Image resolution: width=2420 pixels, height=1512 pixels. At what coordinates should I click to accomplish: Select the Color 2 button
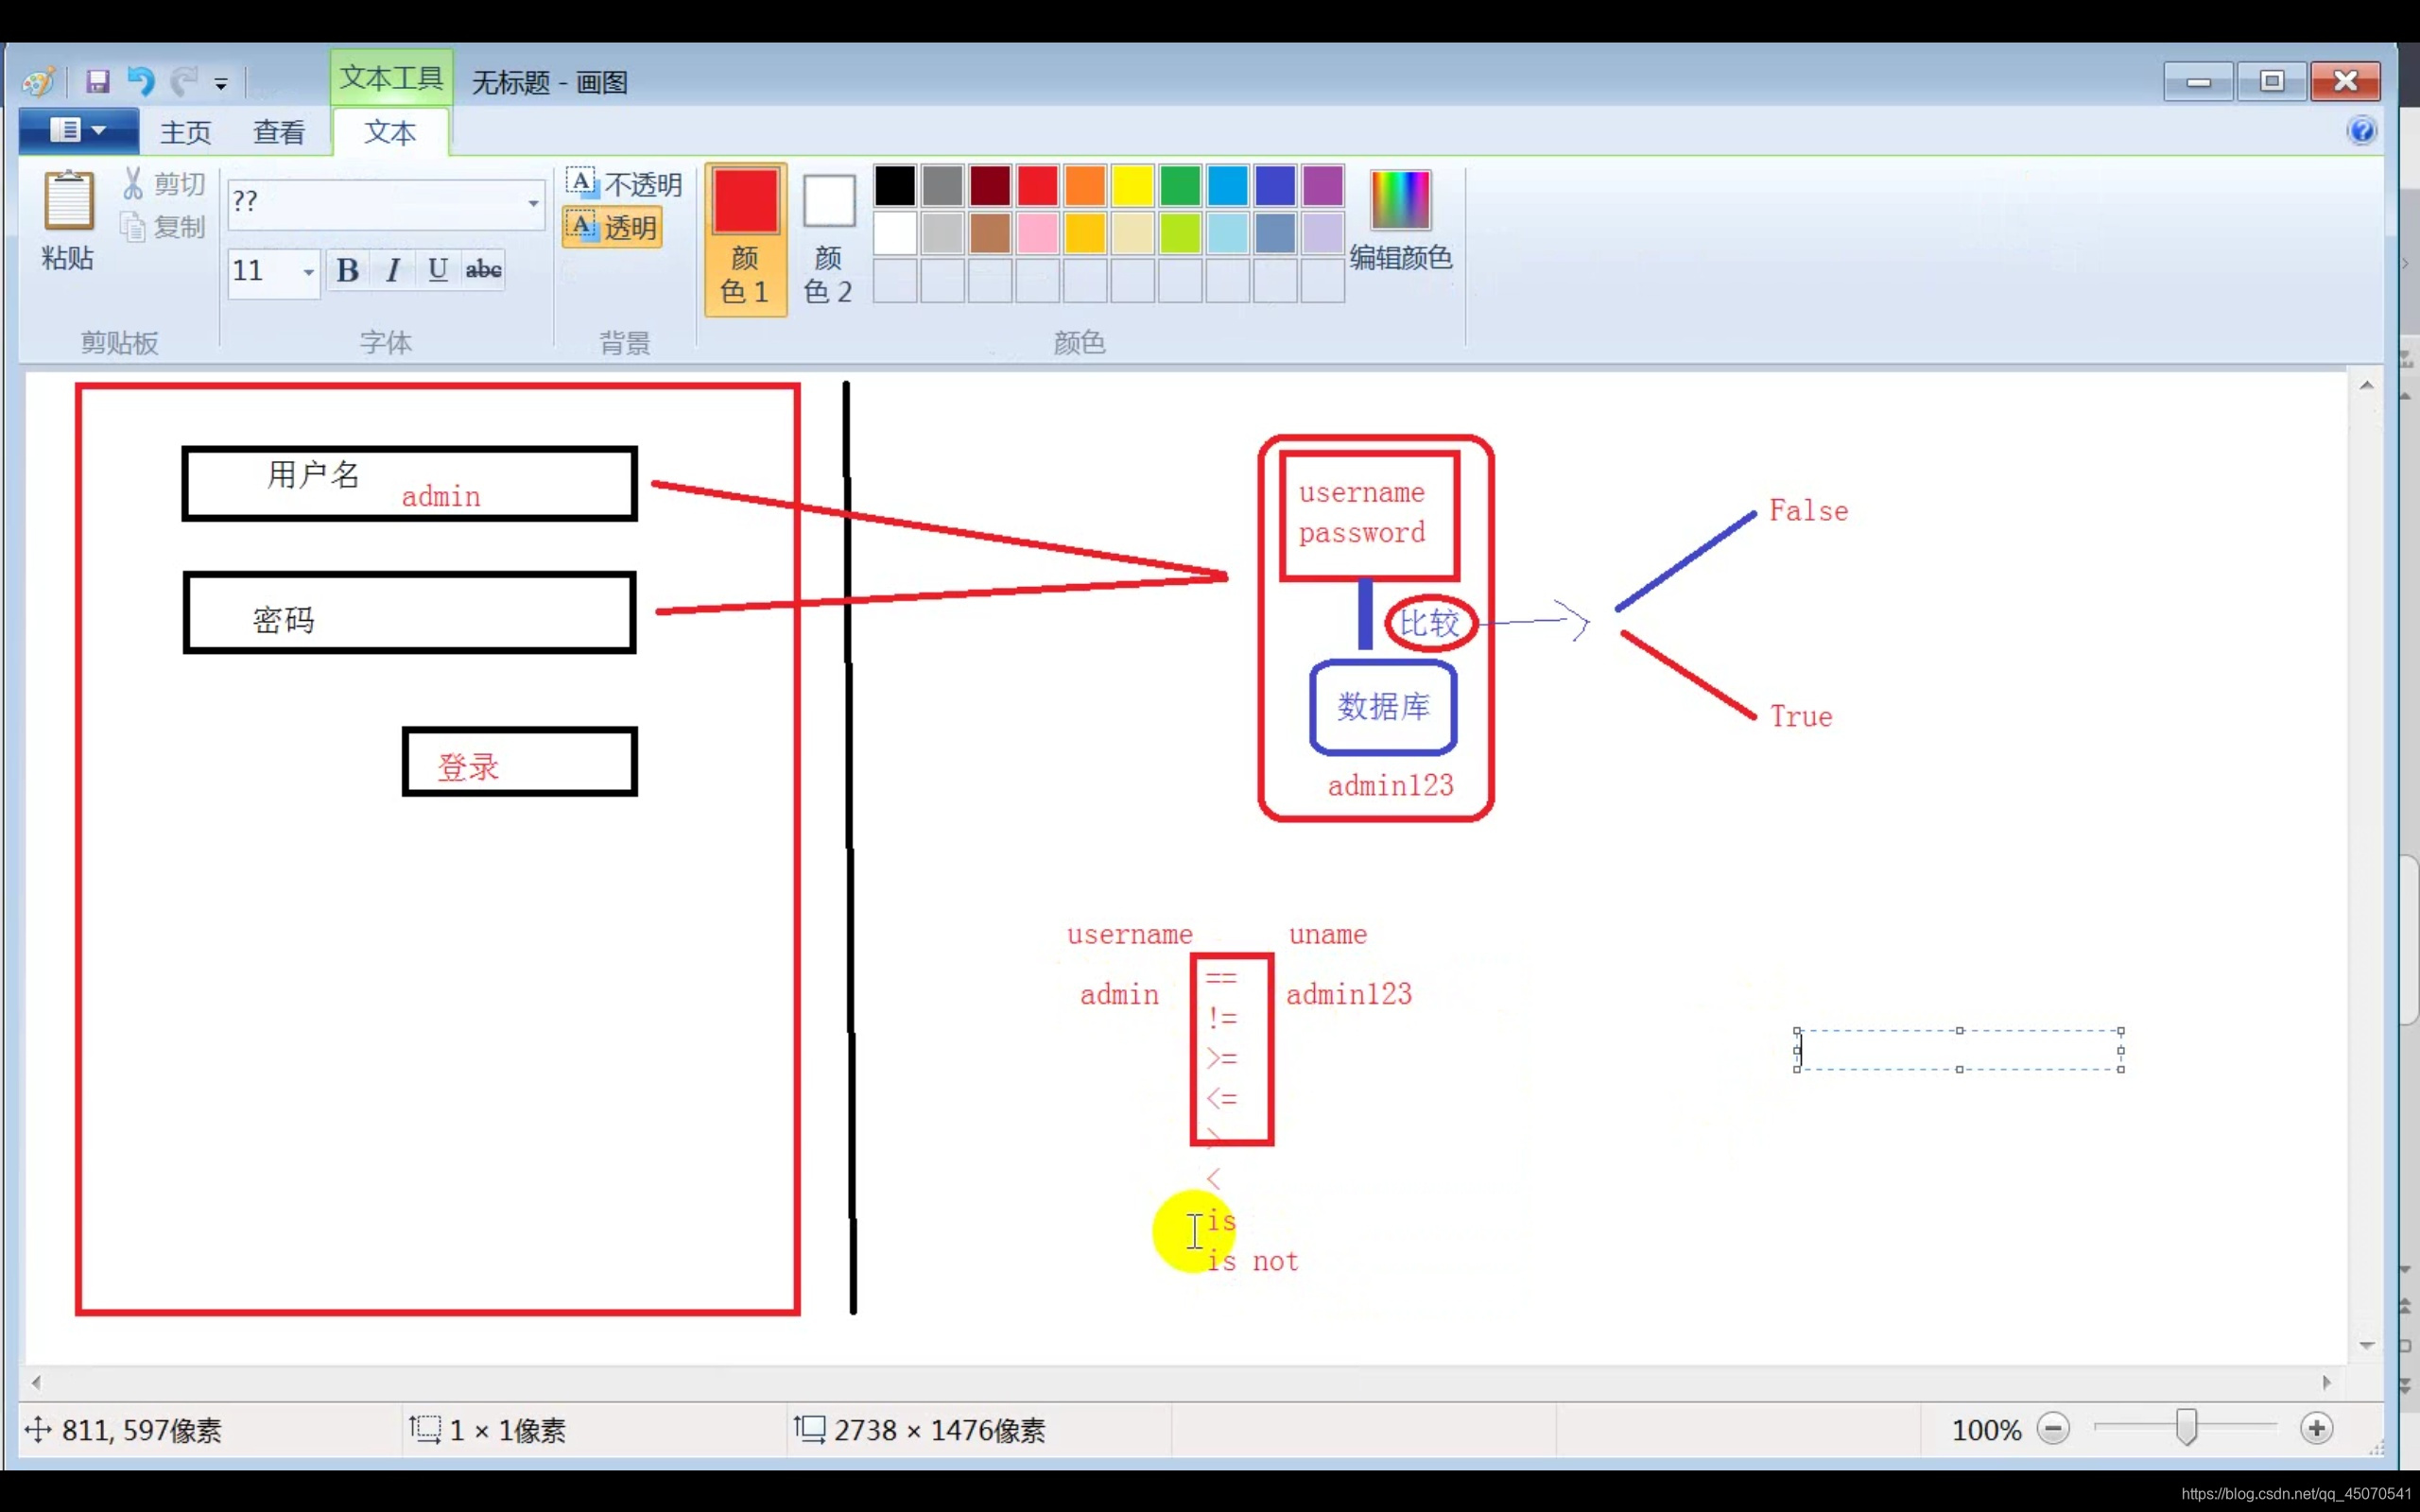tap(828, 240)
